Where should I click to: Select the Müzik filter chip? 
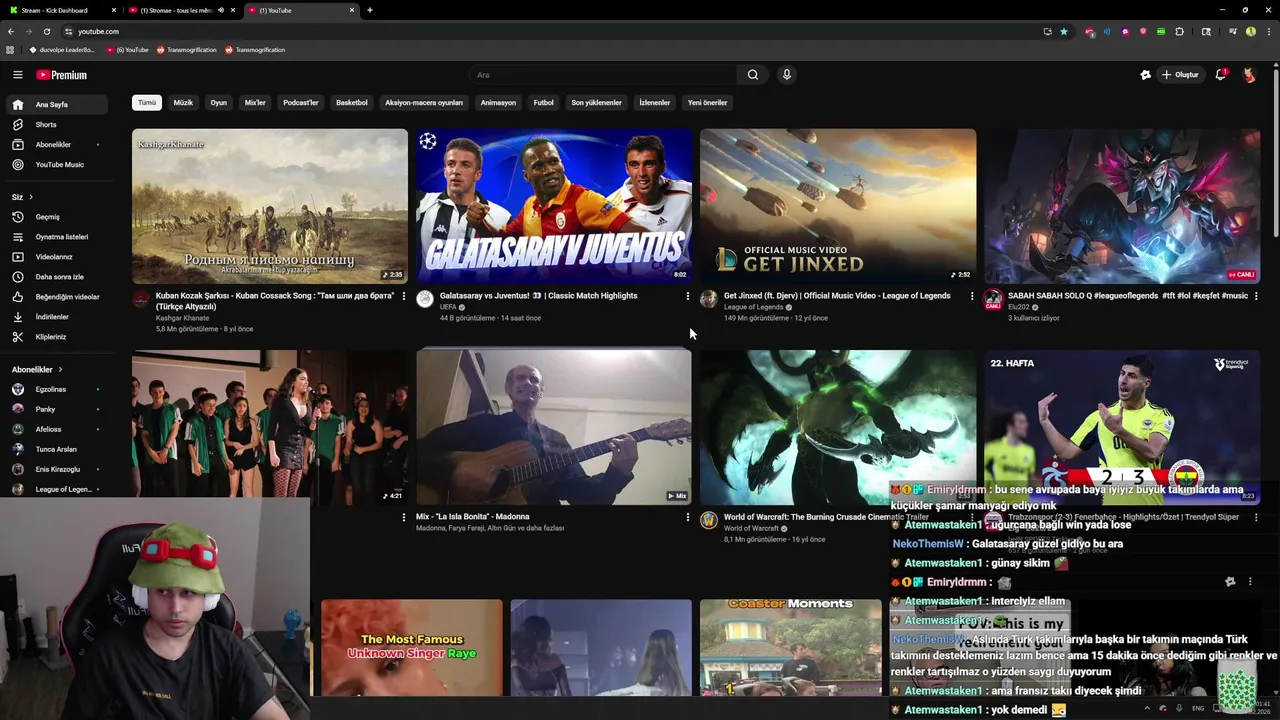(x=183, y=102)
